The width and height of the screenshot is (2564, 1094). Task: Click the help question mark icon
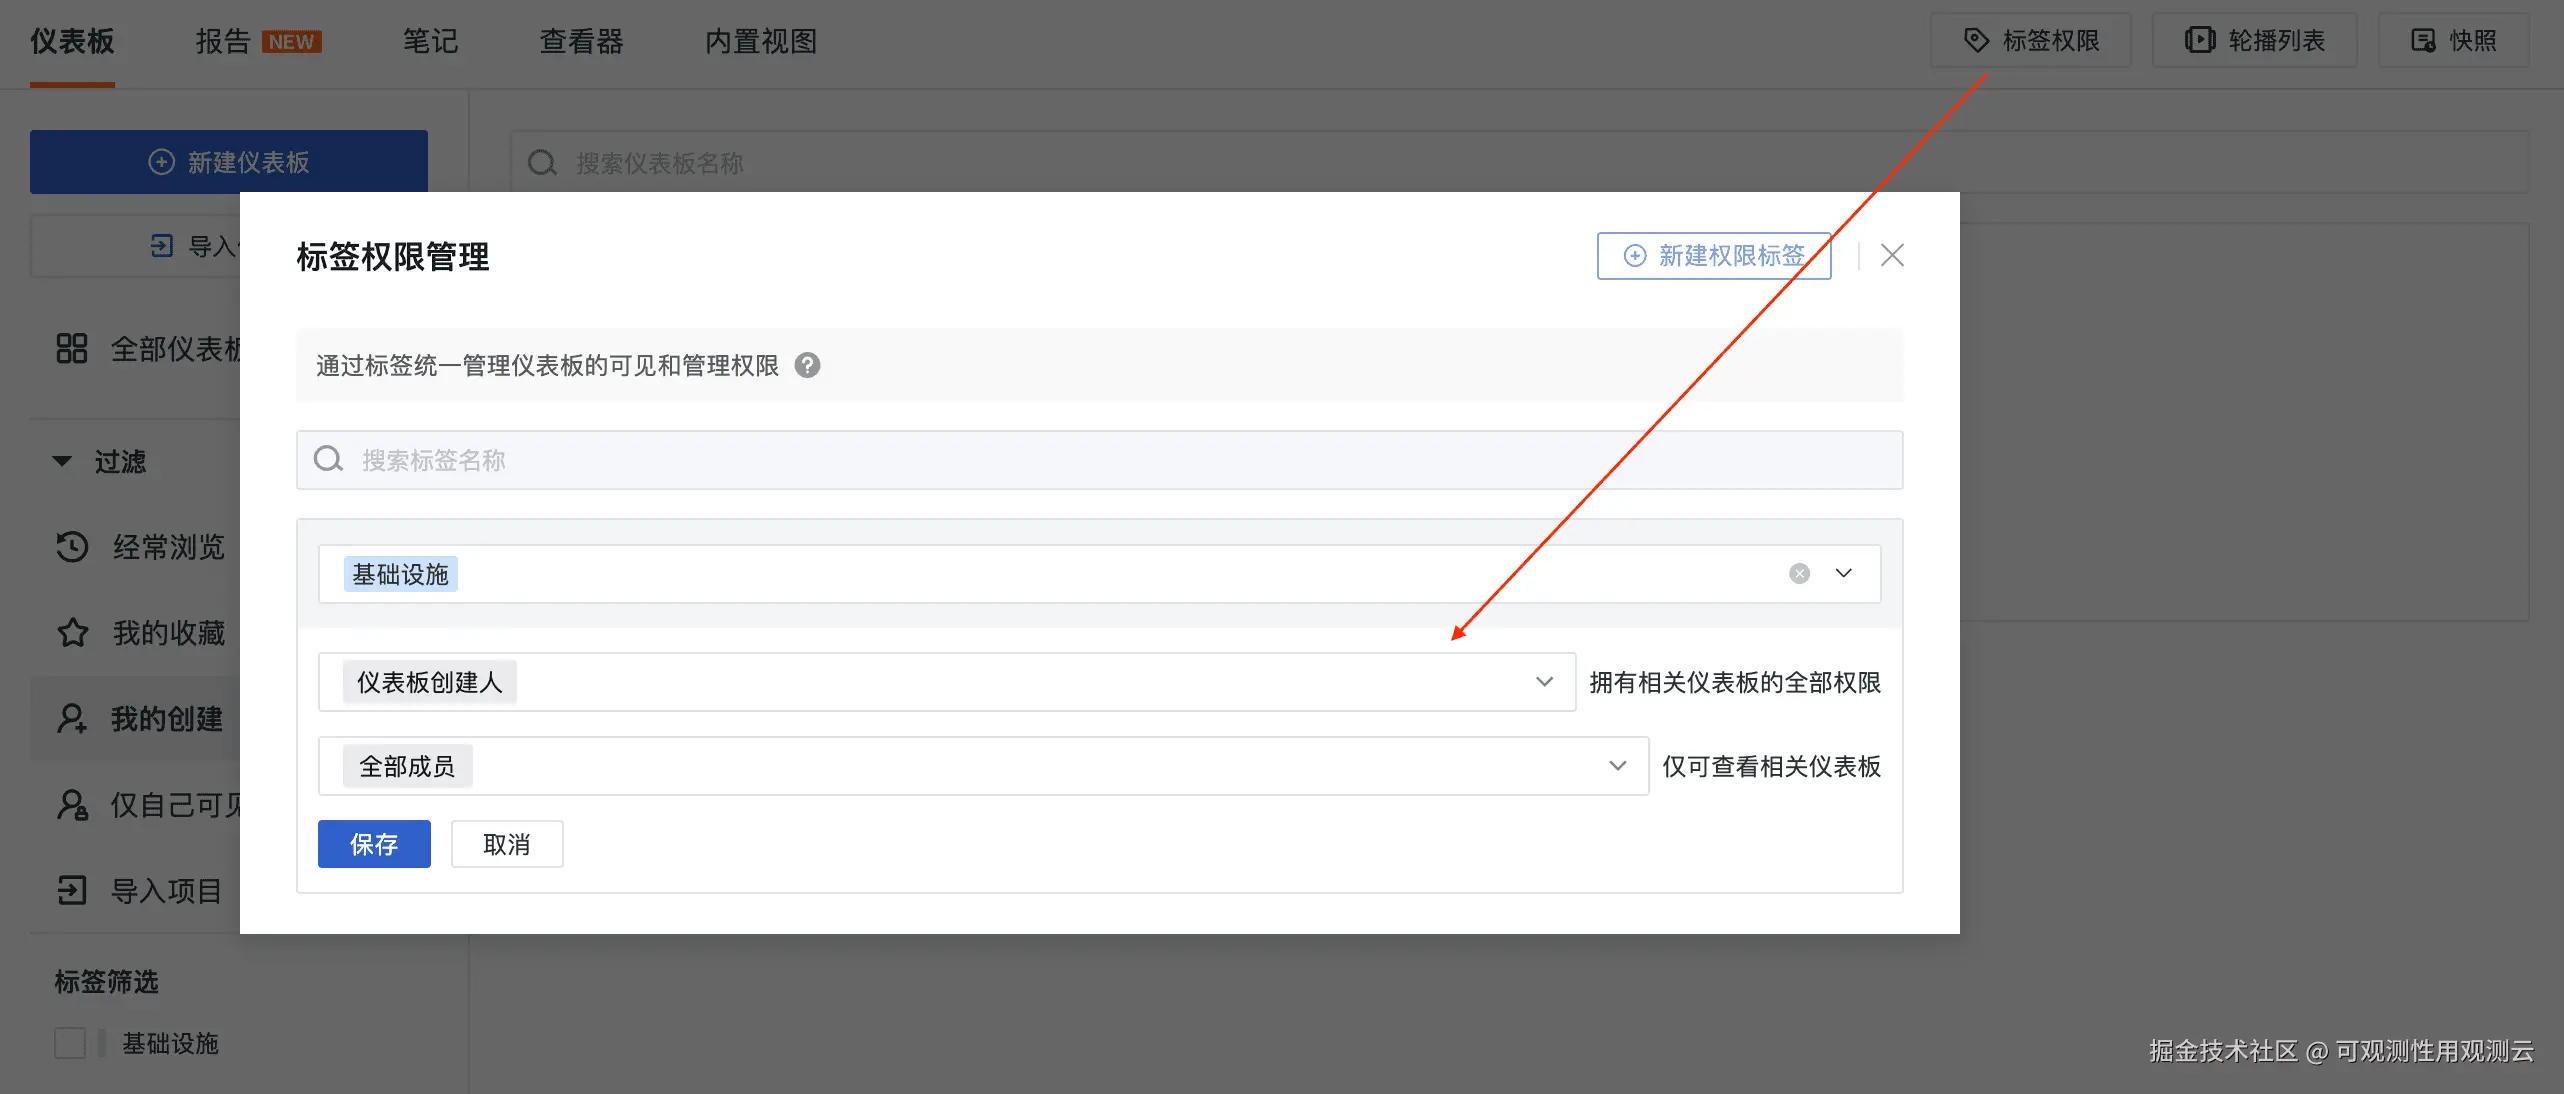point(807,366)
